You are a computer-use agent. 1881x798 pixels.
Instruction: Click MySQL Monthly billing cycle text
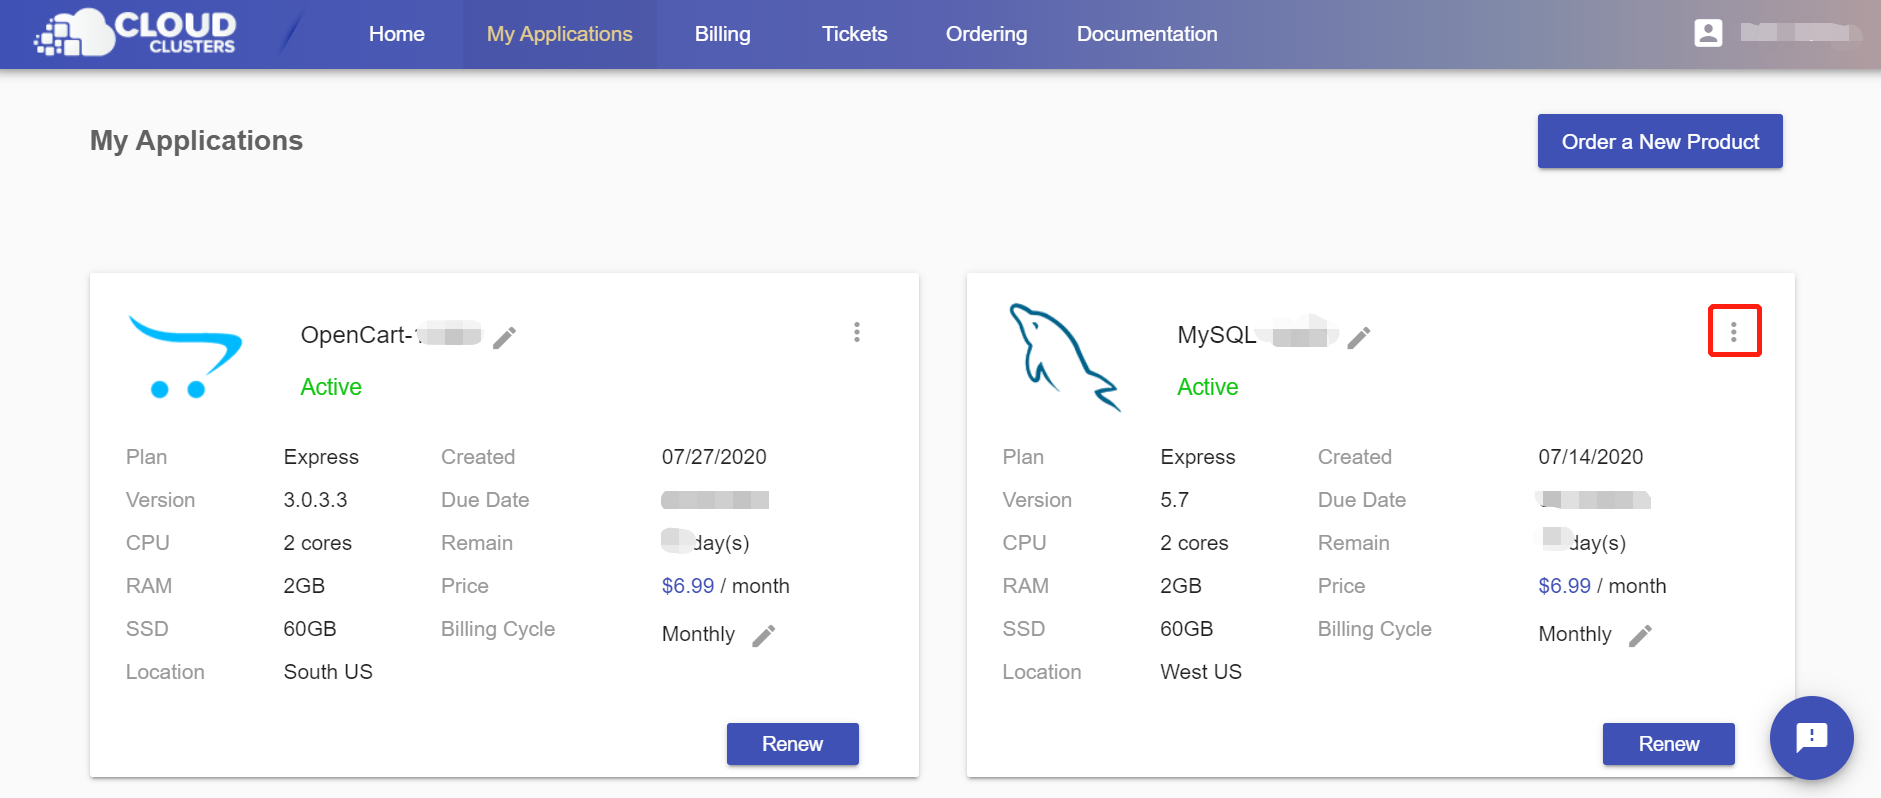[x=1575, y=634]
